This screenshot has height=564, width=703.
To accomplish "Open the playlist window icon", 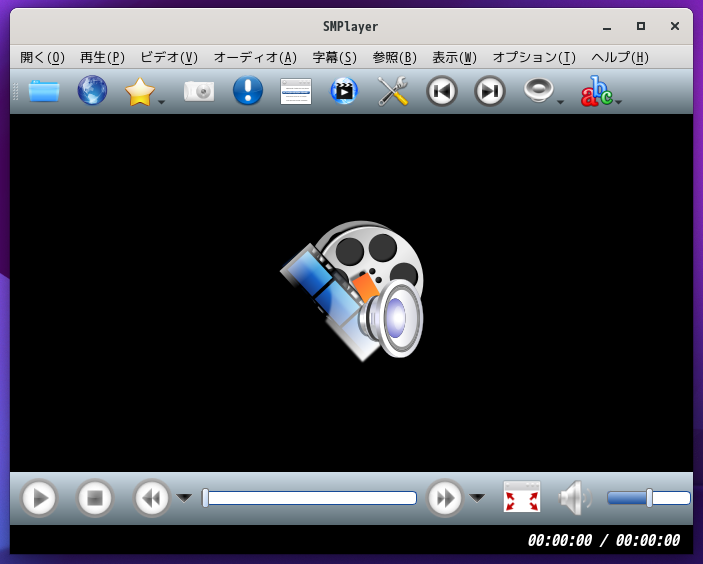I will pyautogui.click(x=296, y=91).
